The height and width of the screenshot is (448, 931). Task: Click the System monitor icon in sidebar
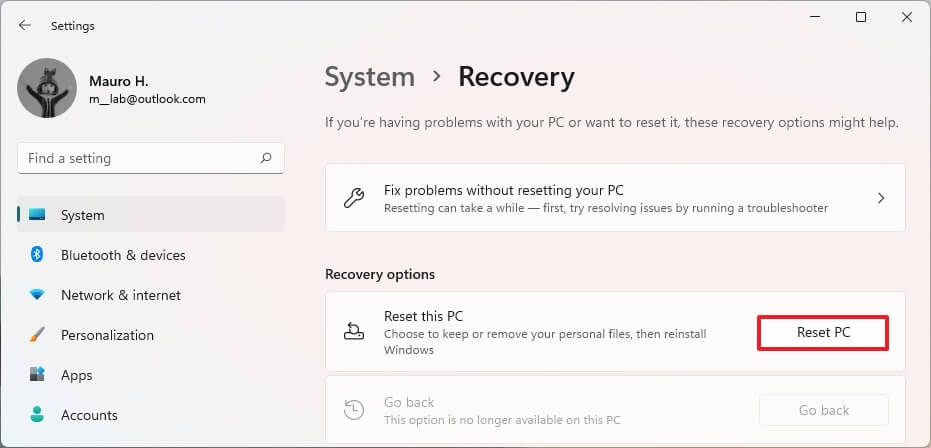37,215
